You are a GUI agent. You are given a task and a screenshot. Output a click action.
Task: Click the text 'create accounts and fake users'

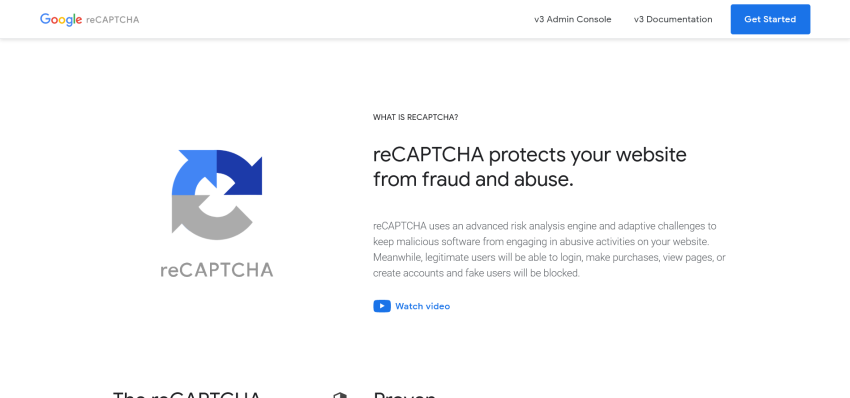[x=440, y=273]
